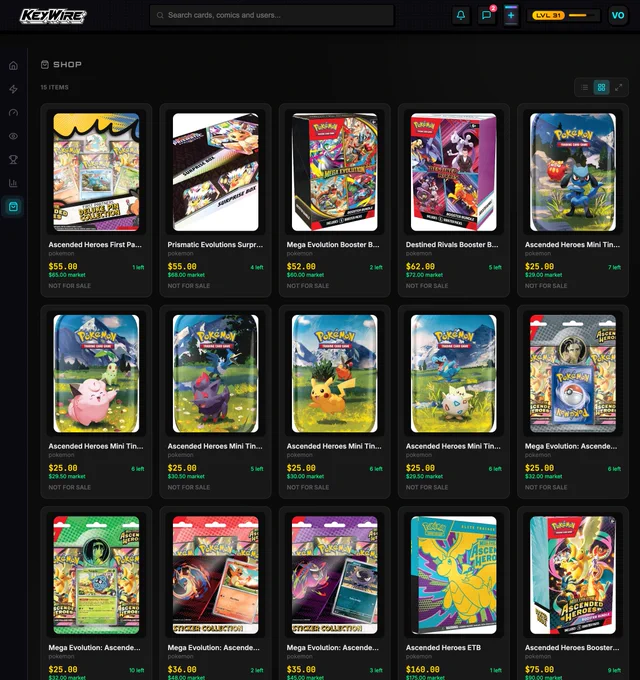Screen dimensions: 640x680
Task: Open the lightning bolt sidebar icon
Action: tap(13, 89)
